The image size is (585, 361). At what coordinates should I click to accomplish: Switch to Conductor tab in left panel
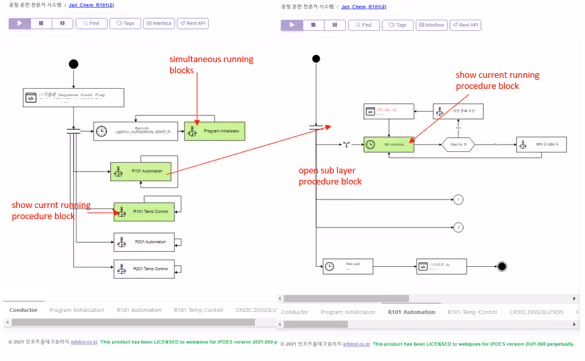click(23, 310)
